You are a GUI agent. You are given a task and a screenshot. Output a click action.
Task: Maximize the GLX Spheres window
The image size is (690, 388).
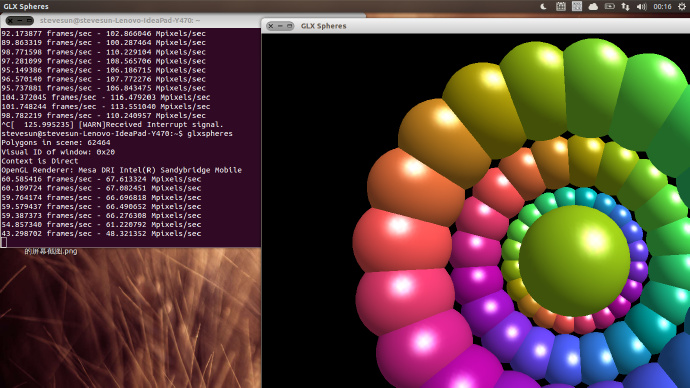(x=289, y=26)
